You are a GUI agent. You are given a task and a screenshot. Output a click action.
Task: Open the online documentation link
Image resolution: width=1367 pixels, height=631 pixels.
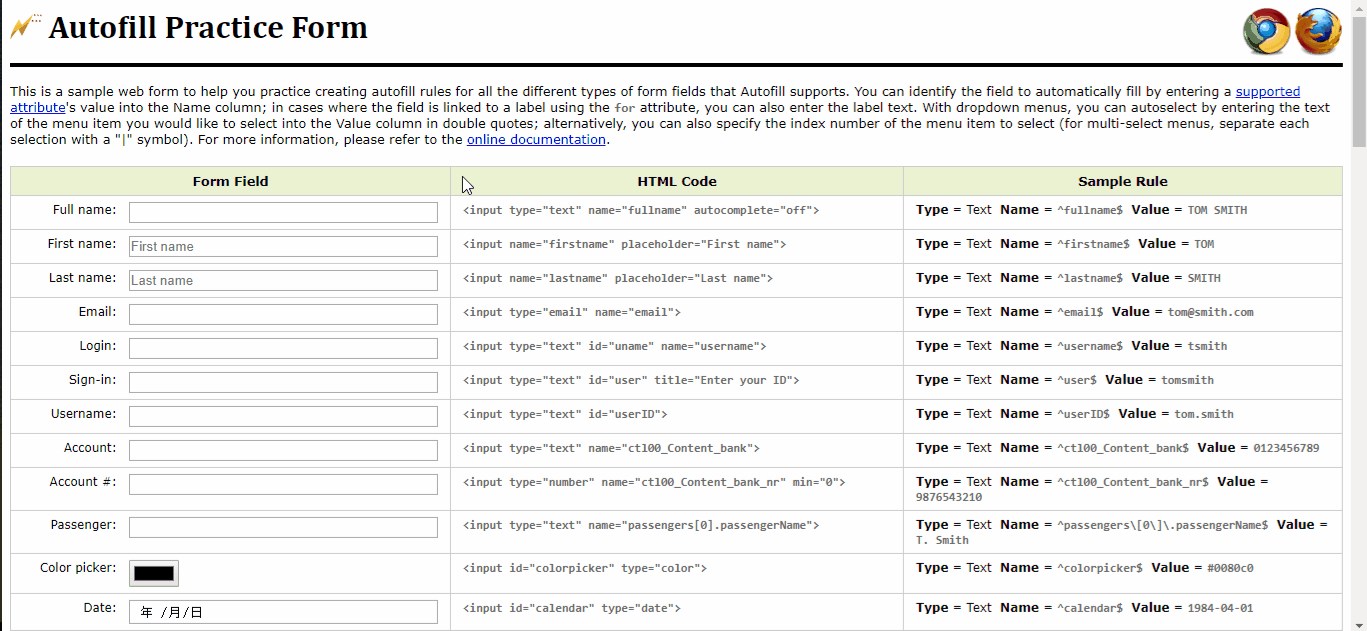(x=536, y=140)
